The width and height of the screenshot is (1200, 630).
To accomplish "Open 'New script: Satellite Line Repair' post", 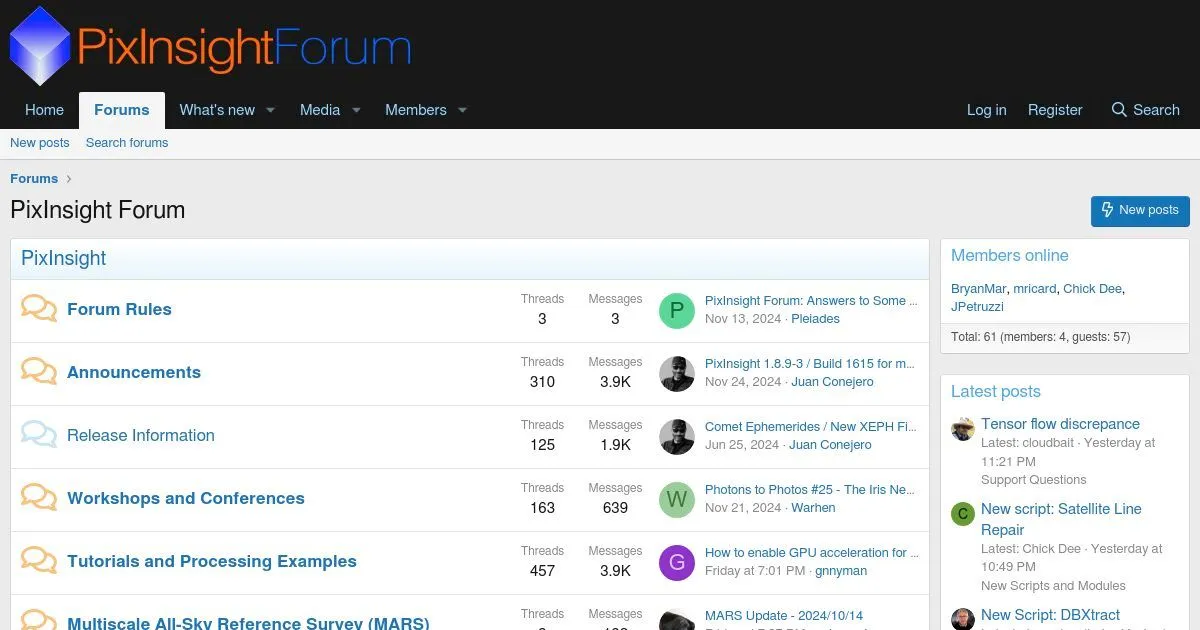I will coord(1061,519).
